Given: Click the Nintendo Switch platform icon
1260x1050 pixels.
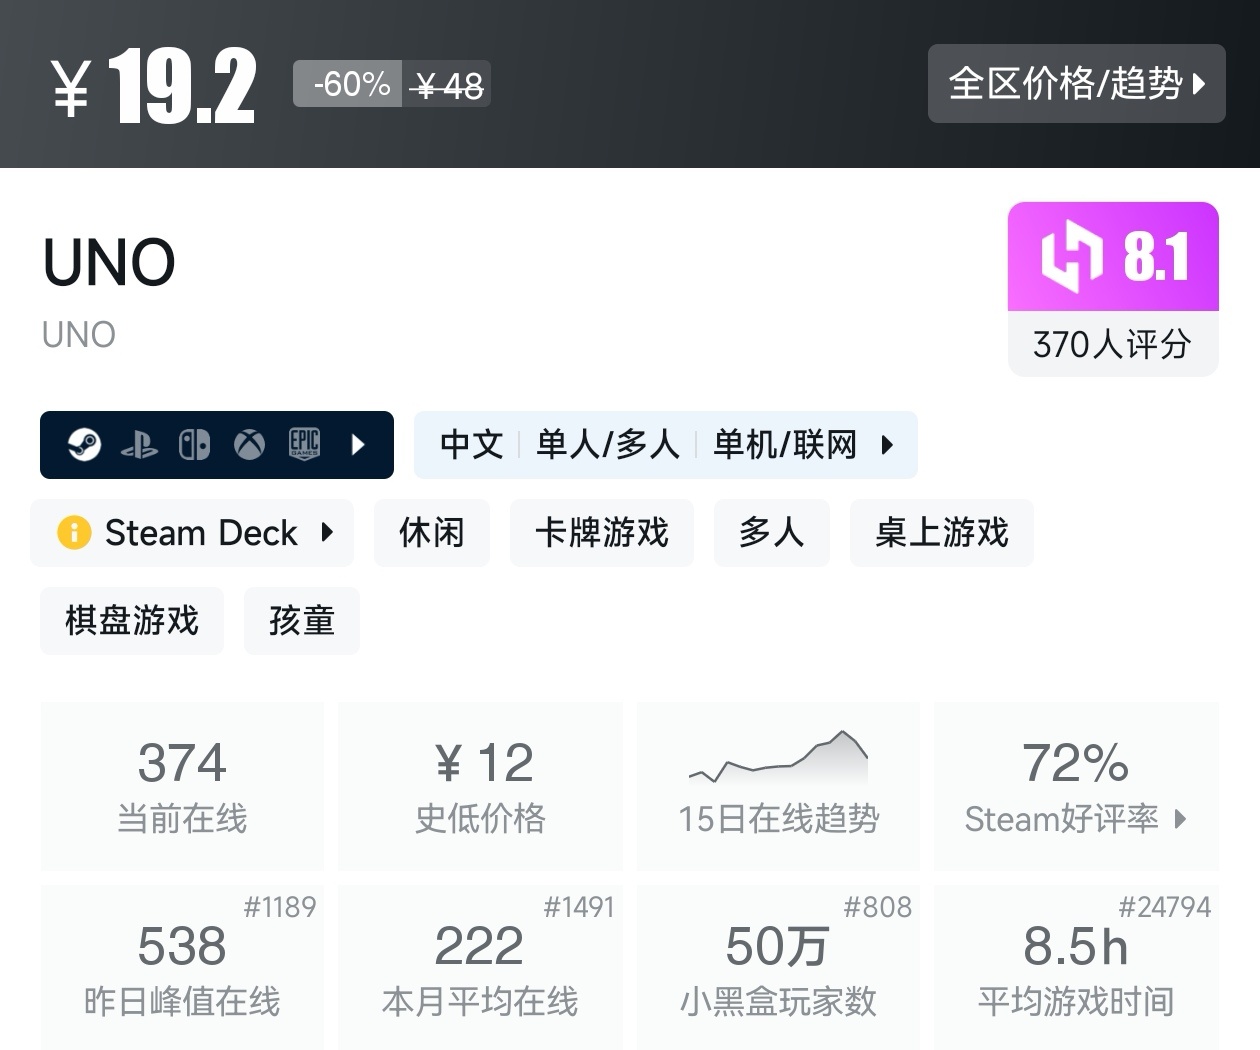Looking at the screenshot, I should coord(194,444).
